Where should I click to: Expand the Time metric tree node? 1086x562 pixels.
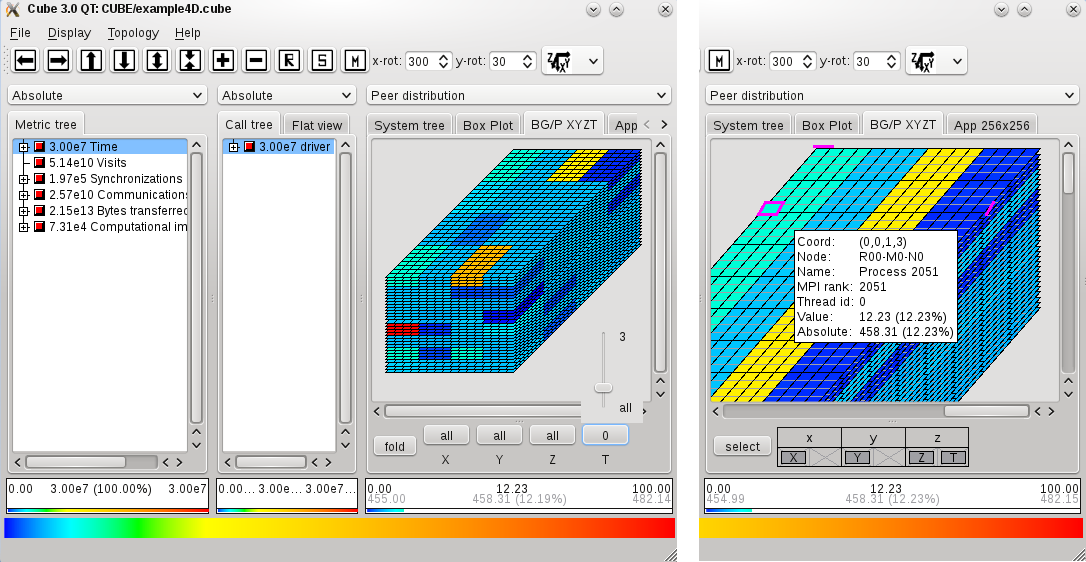pos(24,147)
